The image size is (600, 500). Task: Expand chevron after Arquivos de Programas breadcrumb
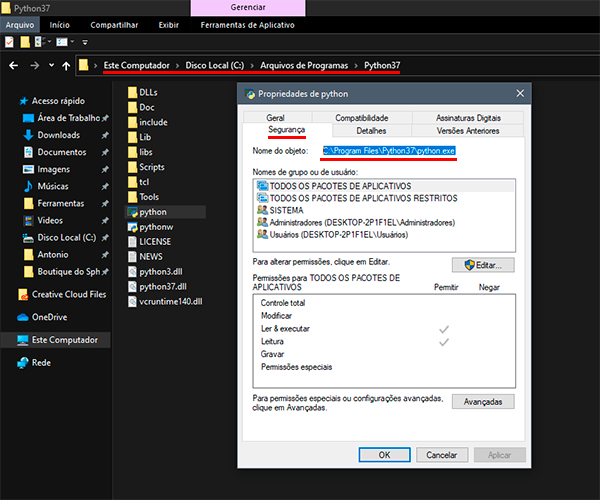click(356, 66)
